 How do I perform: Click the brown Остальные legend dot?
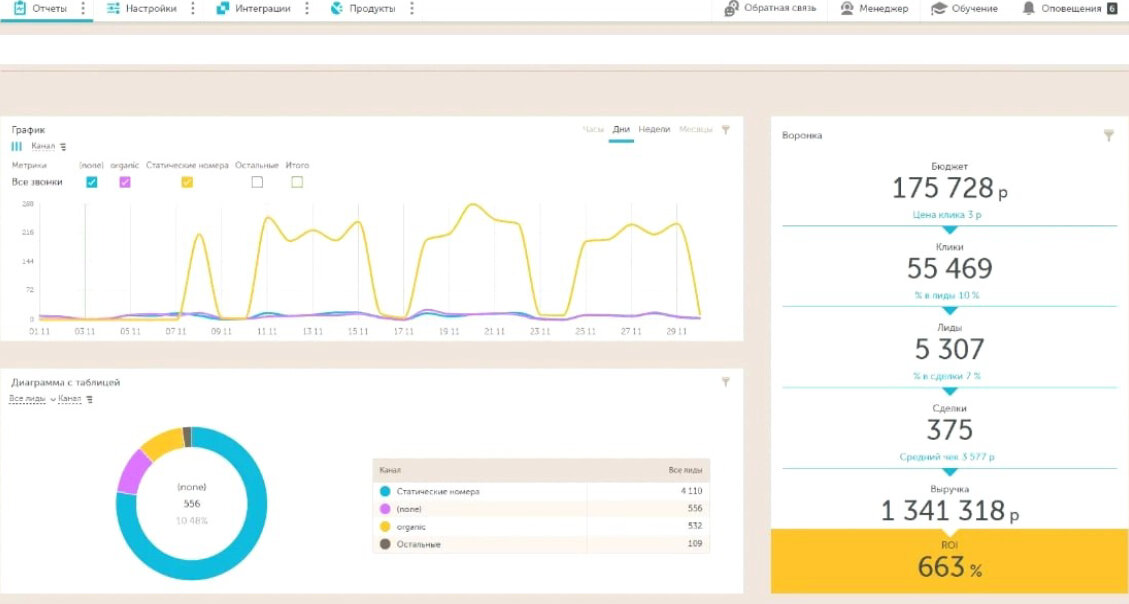(x=385, y=544)
